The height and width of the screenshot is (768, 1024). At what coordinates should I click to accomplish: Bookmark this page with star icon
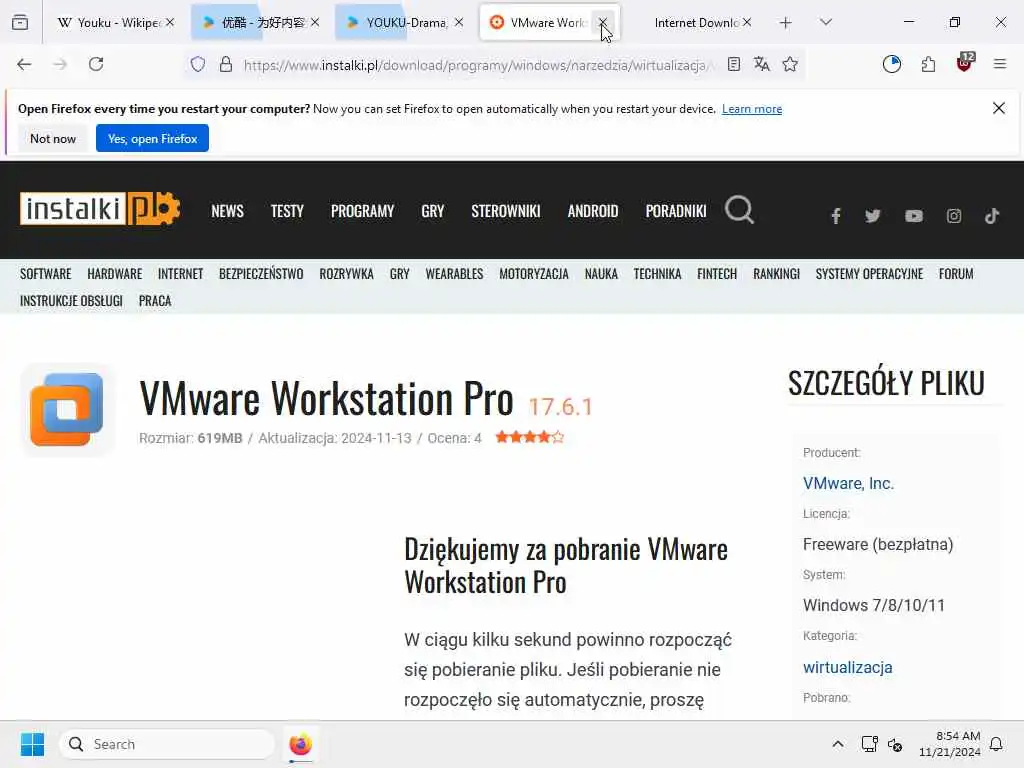(790, 64)
